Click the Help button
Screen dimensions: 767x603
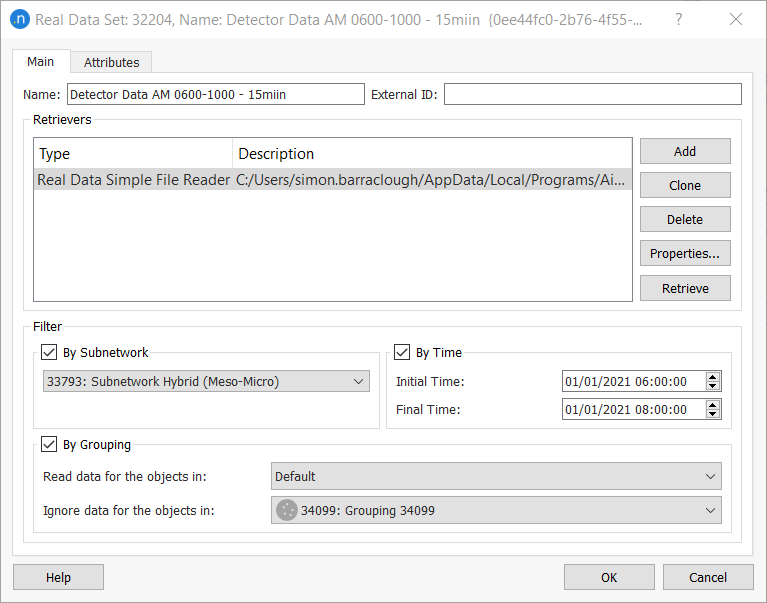coord(58,577)
